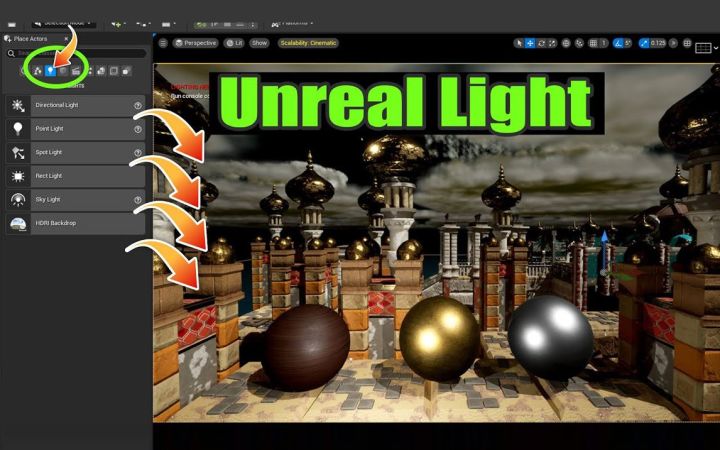720x450 pixels.
Task: Select the Rect Light entry
Action: 75,176
